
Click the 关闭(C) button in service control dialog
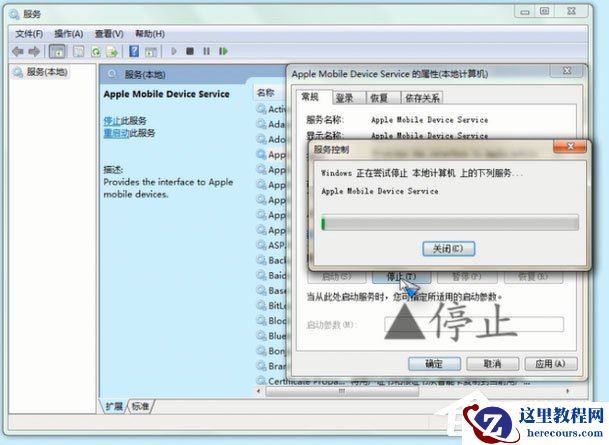[448, 249]
